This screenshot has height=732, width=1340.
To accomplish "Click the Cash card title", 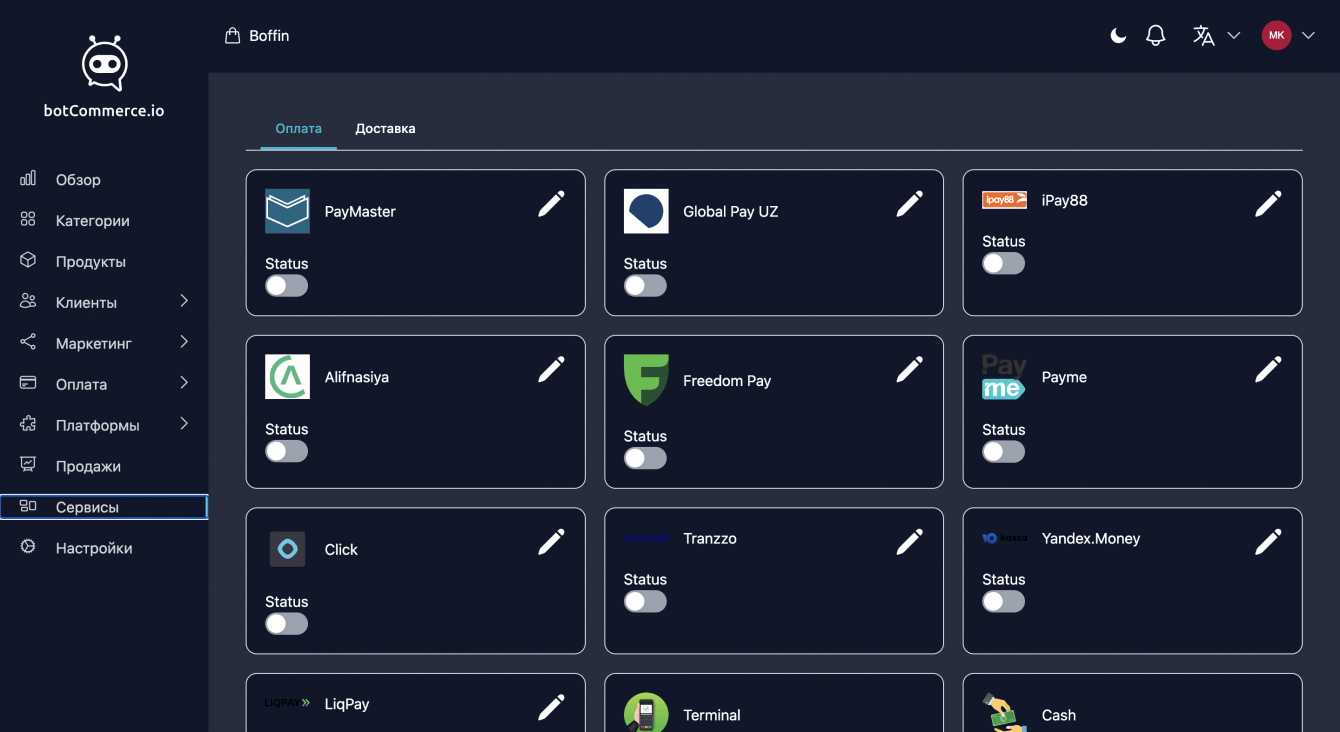I will [x=1059, y=715].
